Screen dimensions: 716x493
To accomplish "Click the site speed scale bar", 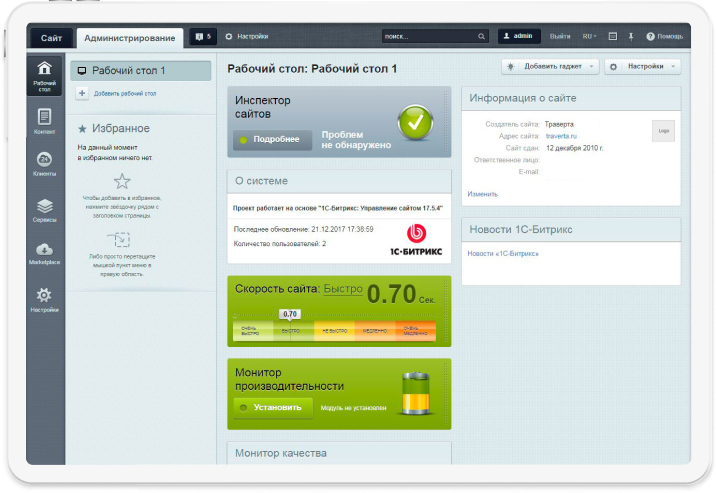I will (x=338, y=329).
